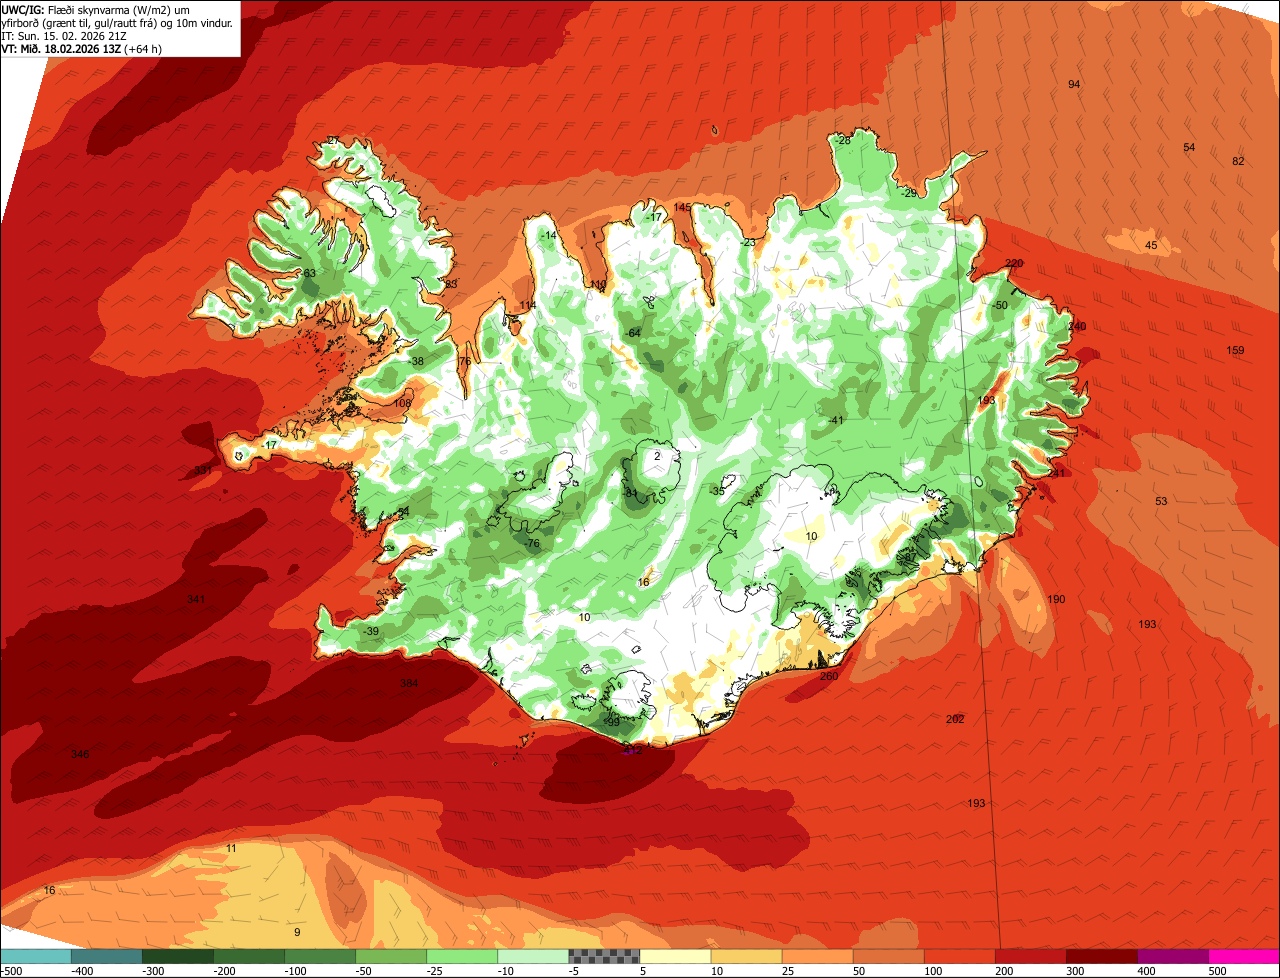Click the '2' value on the glacier
The image size is (1280, 978).
click(657, 455)
